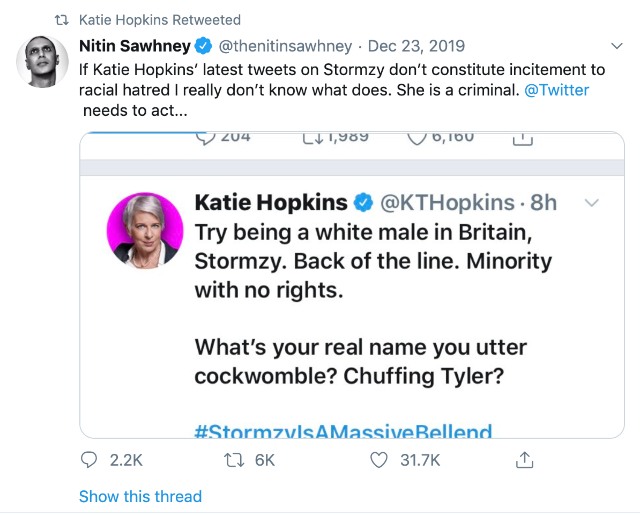Click the @thenitinsawhney handle
Viewport: 640px width, 515px height.
[x=285, y=46]
